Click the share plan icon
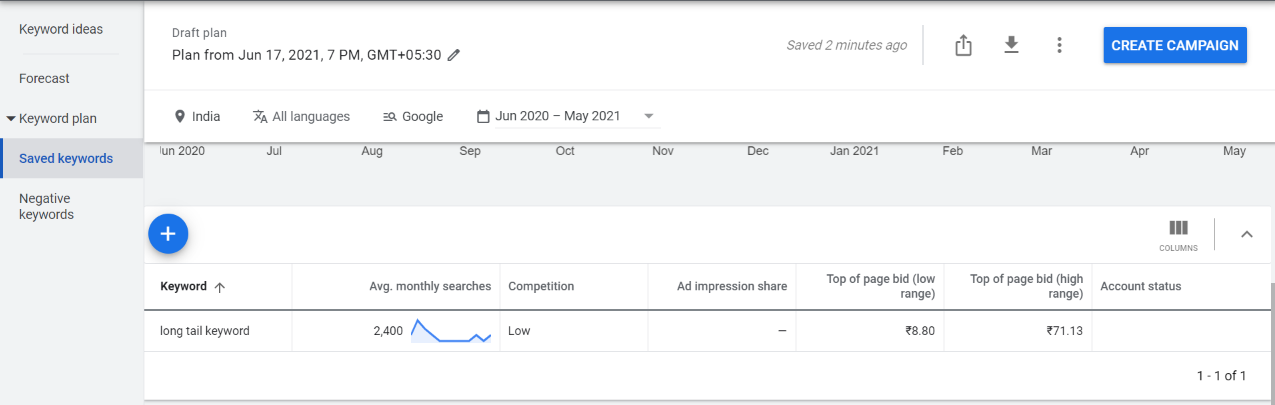The image size is (1275, 405). [x=963, y=45]
